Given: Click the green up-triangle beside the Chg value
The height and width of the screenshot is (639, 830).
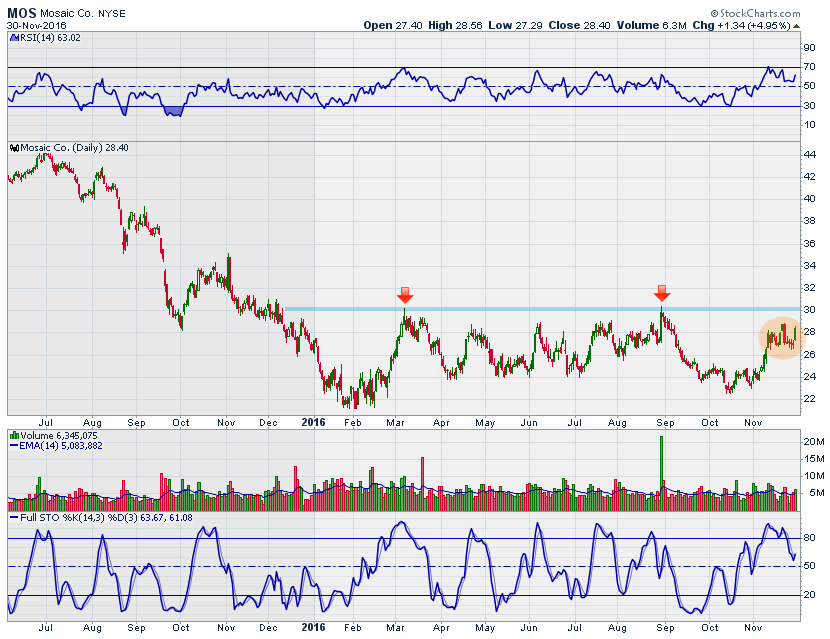Looking at the screenshot, I should pyautogui.click(x=797, y=26).
